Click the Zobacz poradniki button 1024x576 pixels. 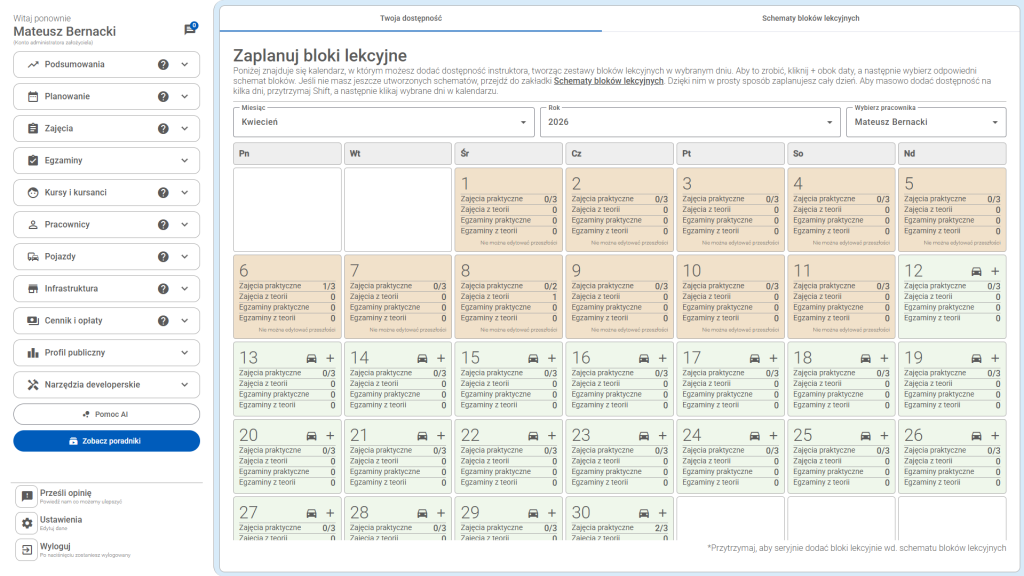[x=107, y=441]
